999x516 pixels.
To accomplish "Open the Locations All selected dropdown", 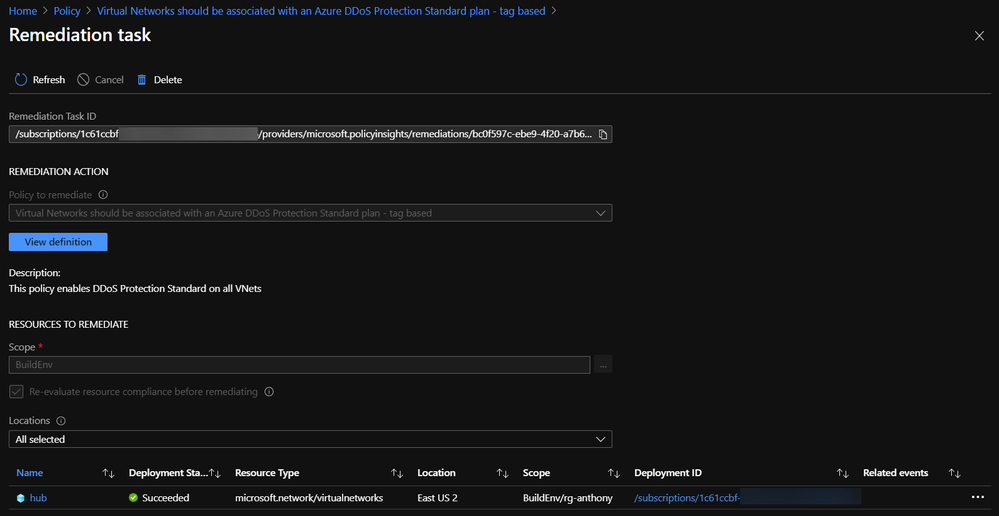I will pyautogui.click(x=600, y=439).
